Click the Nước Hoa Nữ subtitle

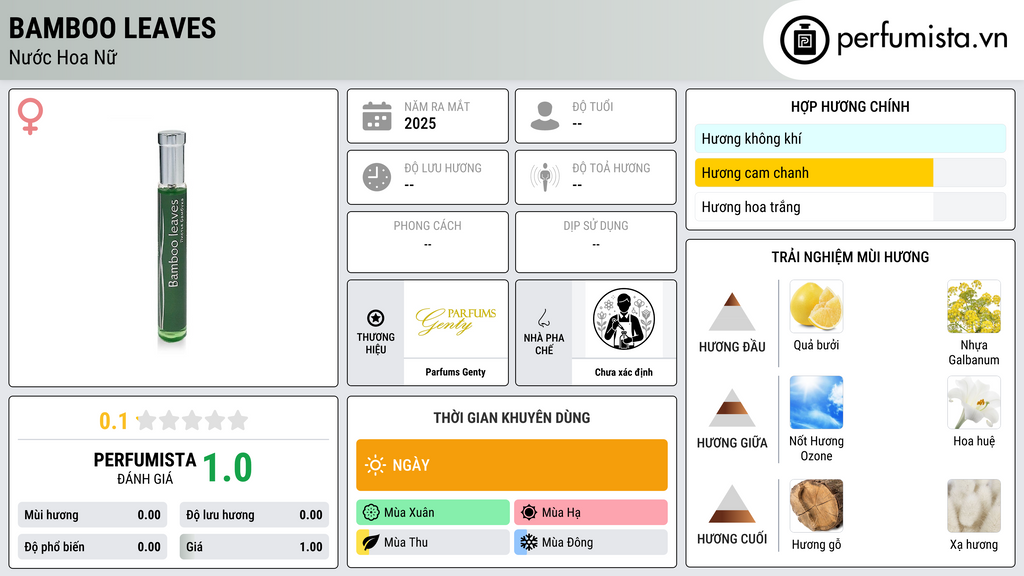coord(63,58)
